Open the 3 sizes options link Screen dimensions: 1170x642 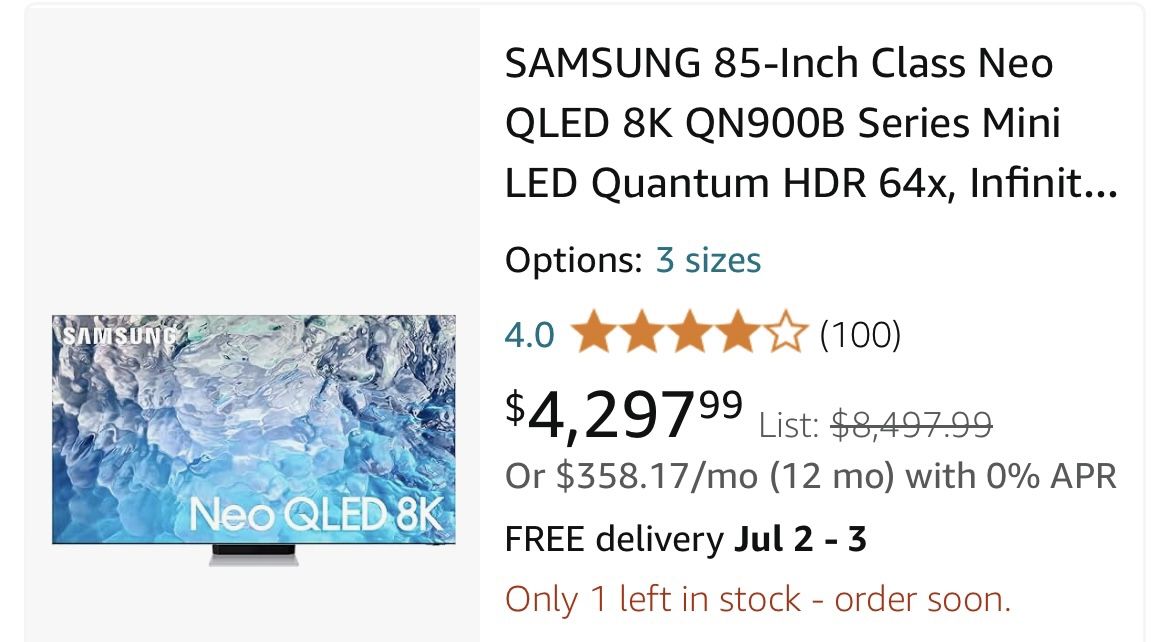point(710,259)
